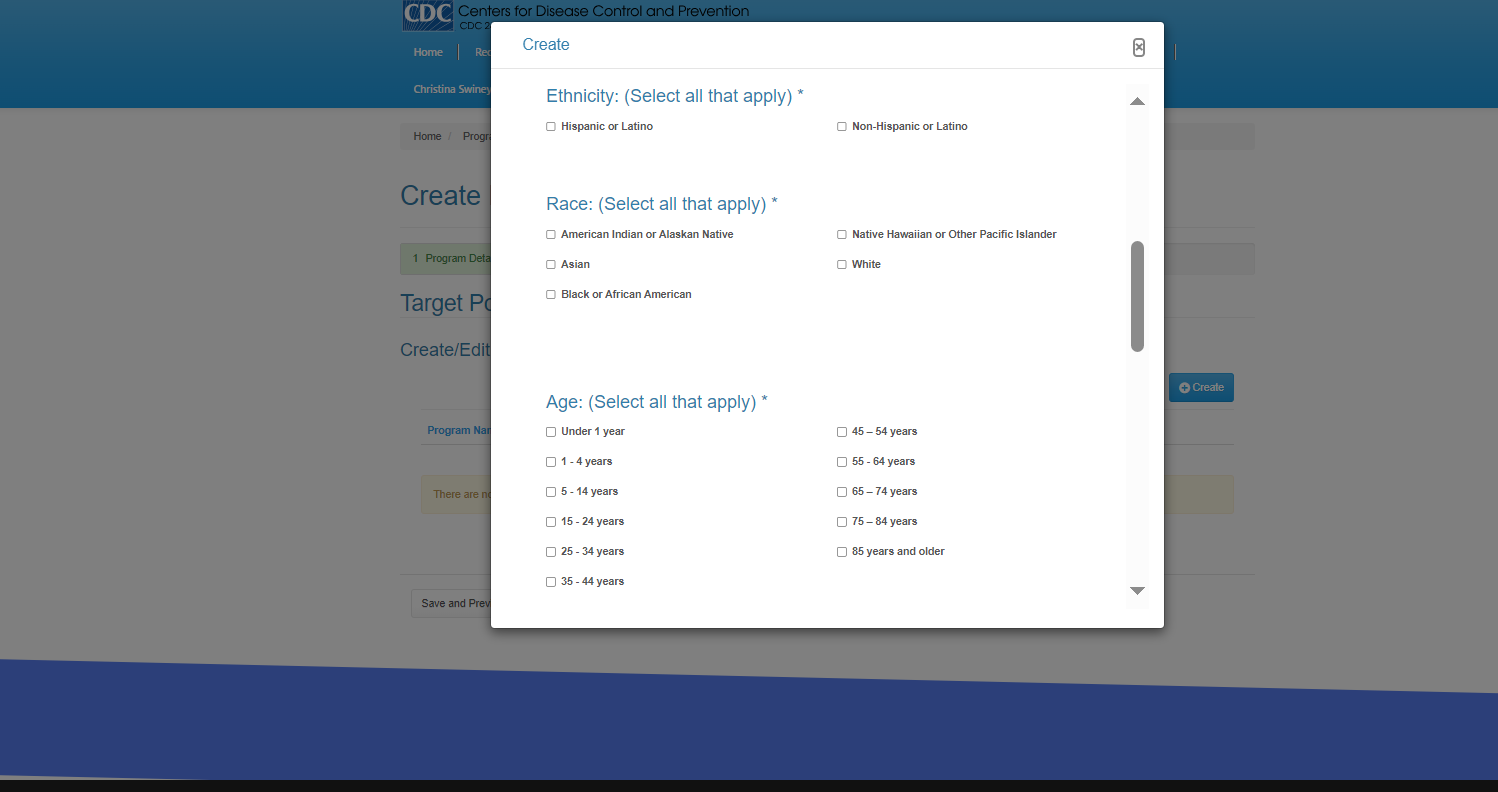Check the Hispanic or Latino checkbox
Image resolution: width=1498 pixels, height=792 pixels.
point(551,127)
